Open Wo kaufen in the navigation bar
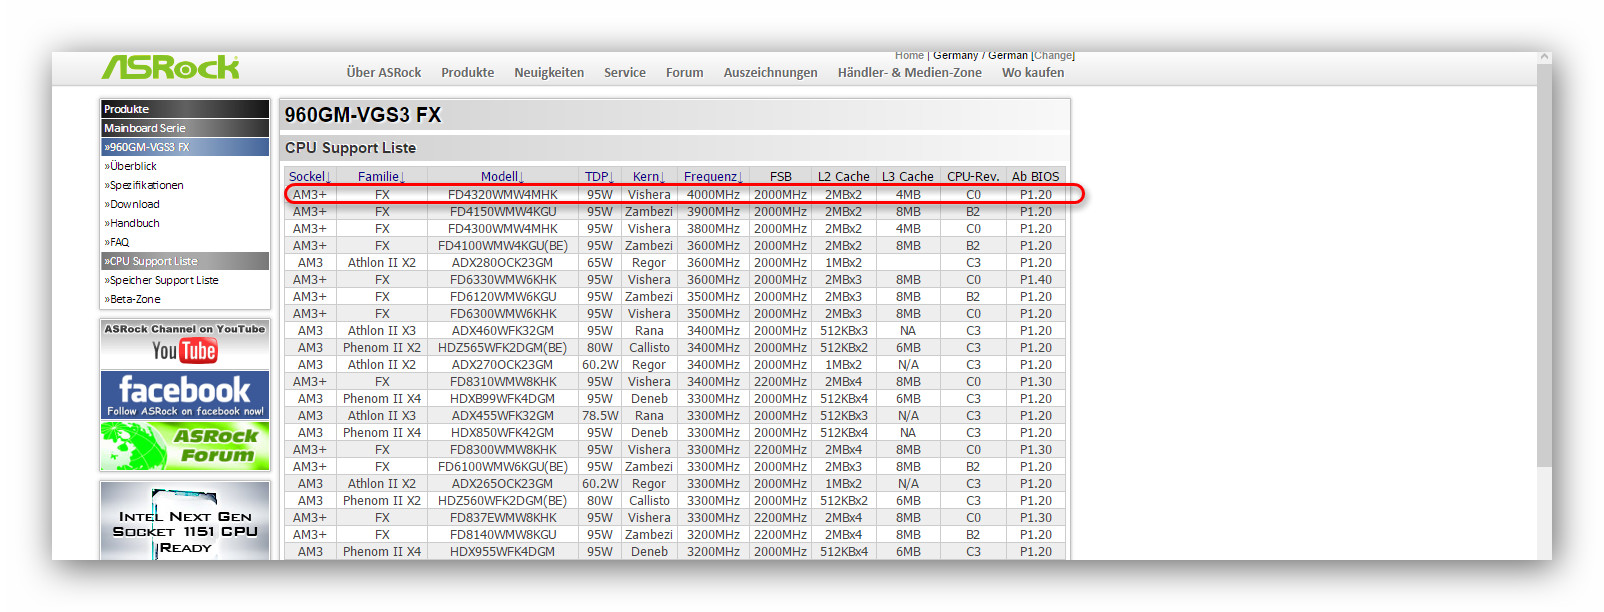 [x=1033, y=73]
